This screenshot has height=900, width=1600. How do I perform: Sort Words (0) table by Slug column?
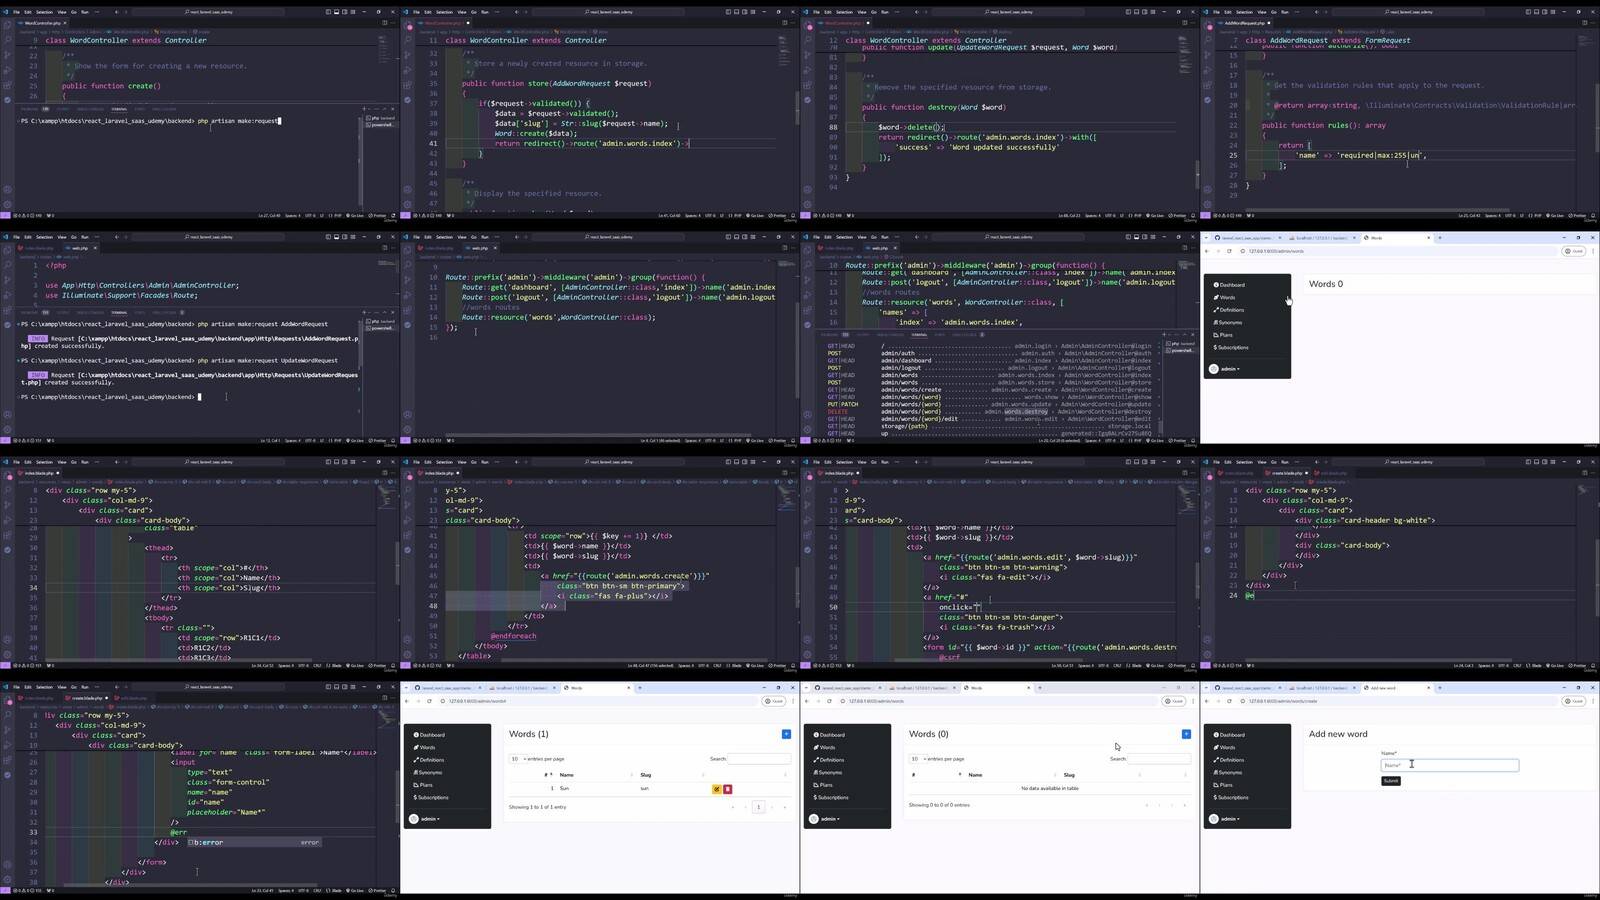[1069, 775]
